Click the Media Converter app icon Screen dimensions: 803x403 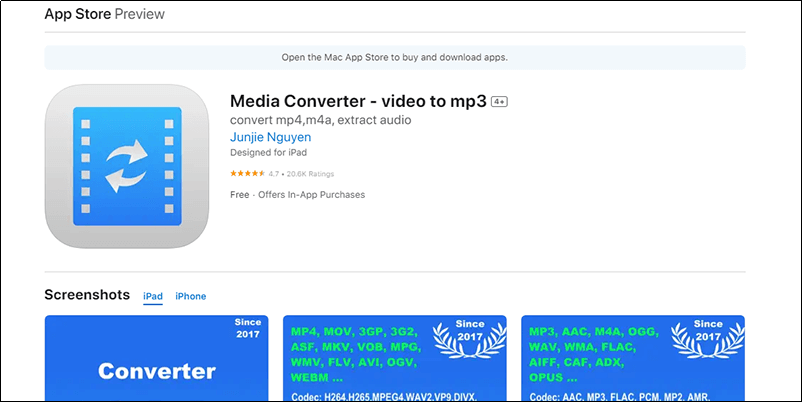127,166
